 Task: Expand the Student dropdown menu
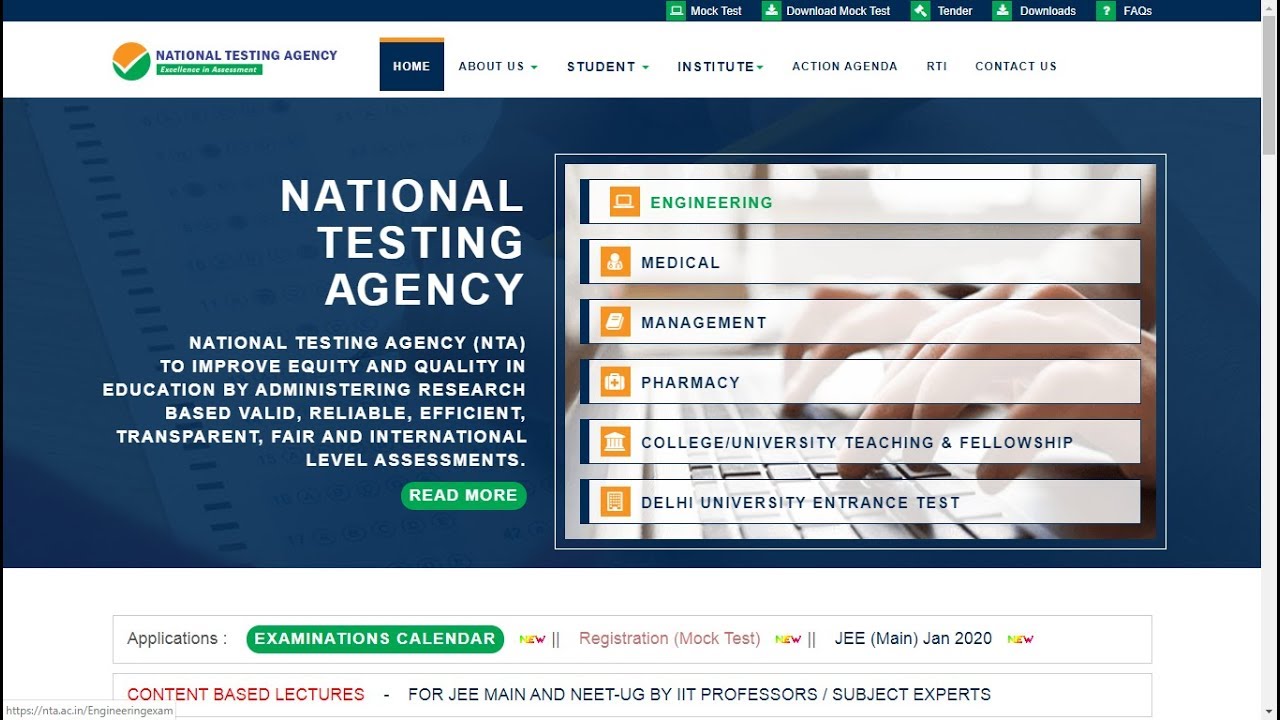coord(608,66)
